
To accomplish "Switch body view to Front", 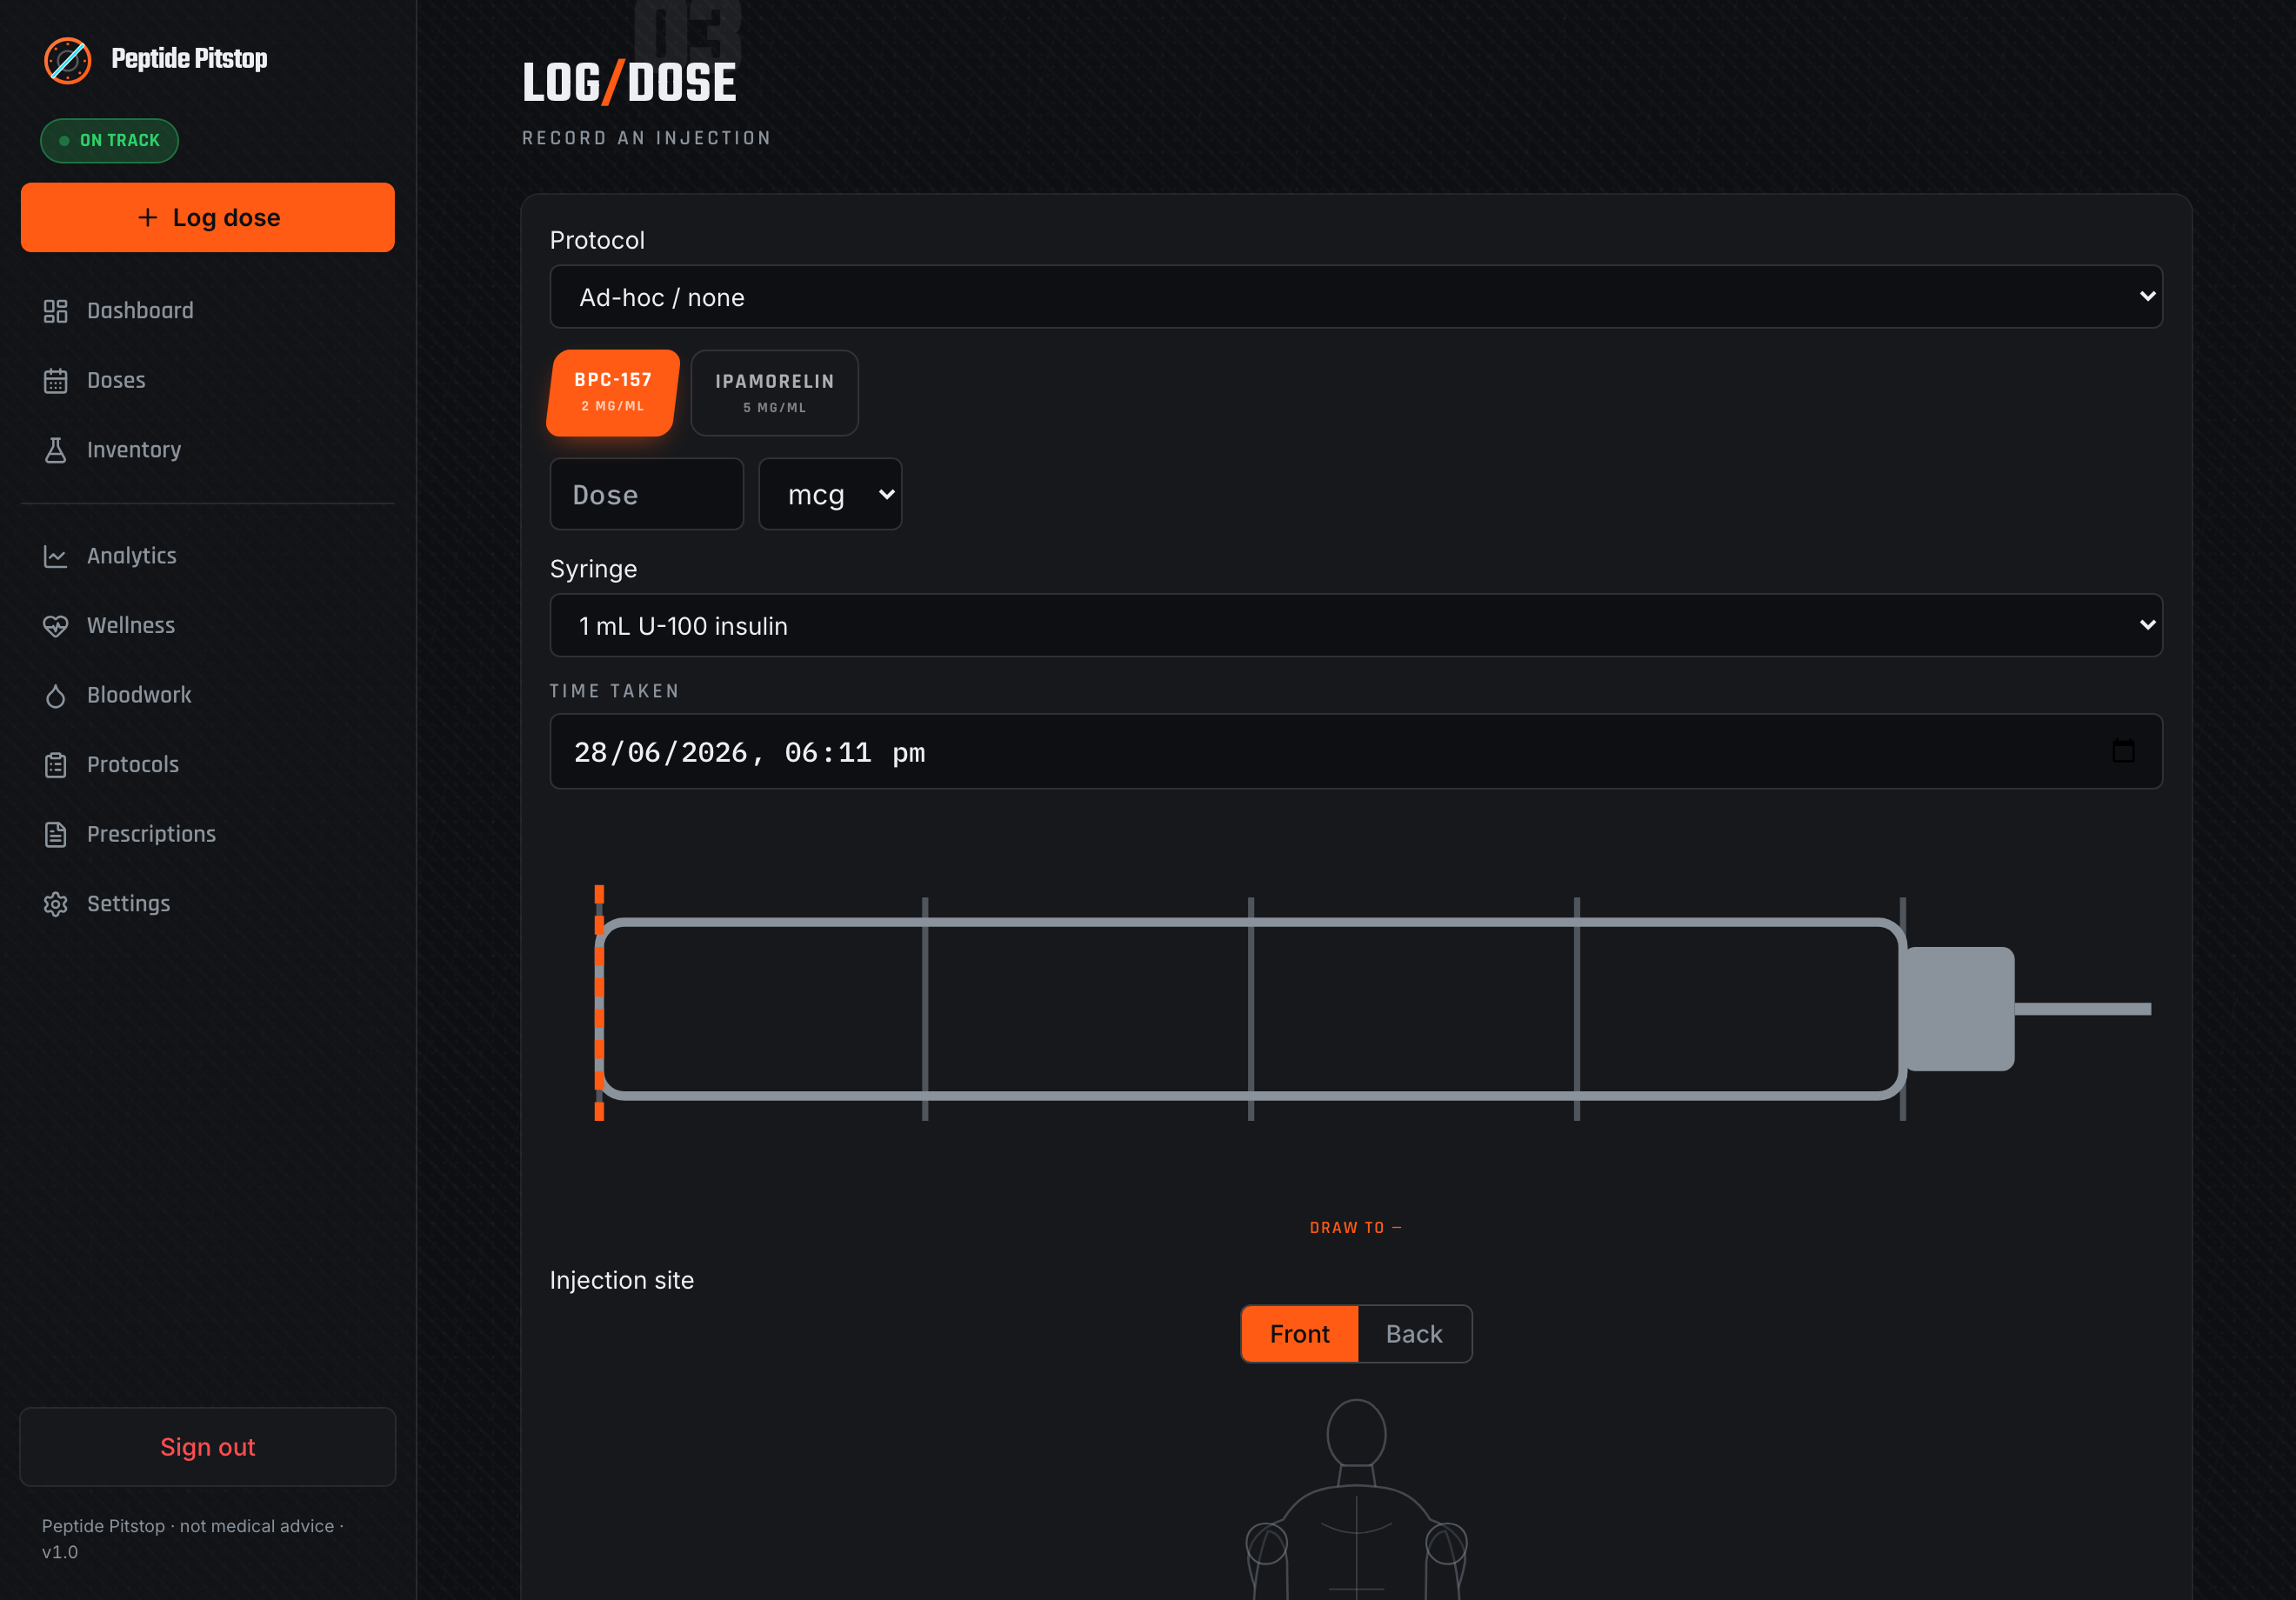I will click(1299, 1334).
